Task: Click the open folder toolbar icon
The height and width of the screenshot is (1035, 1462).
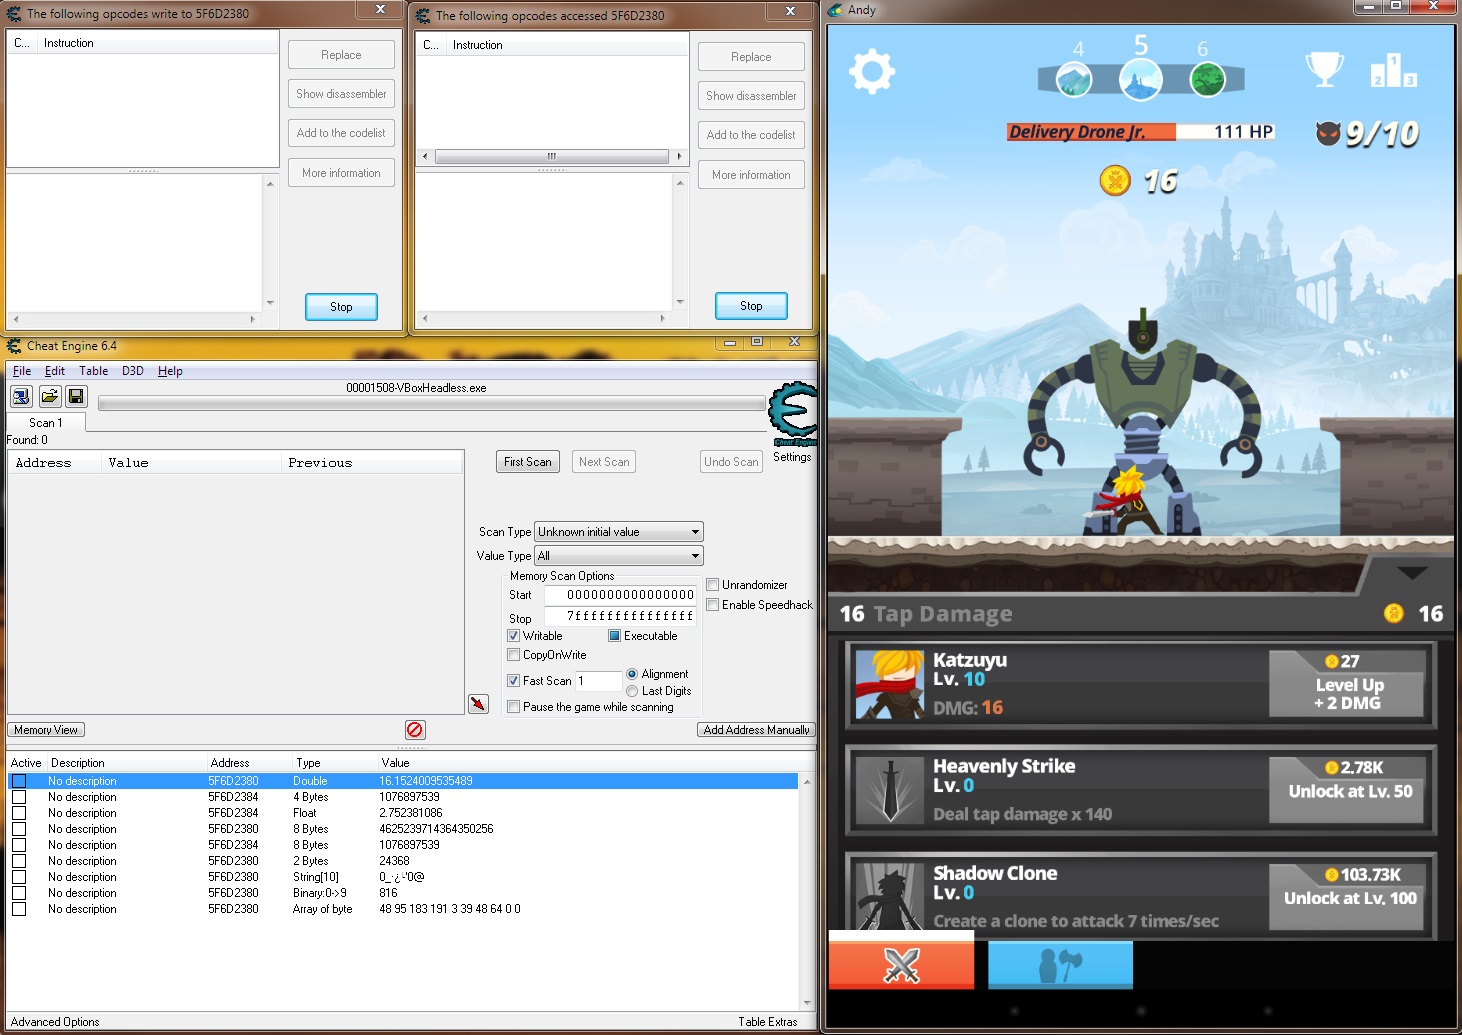Action: pos(49,397)
